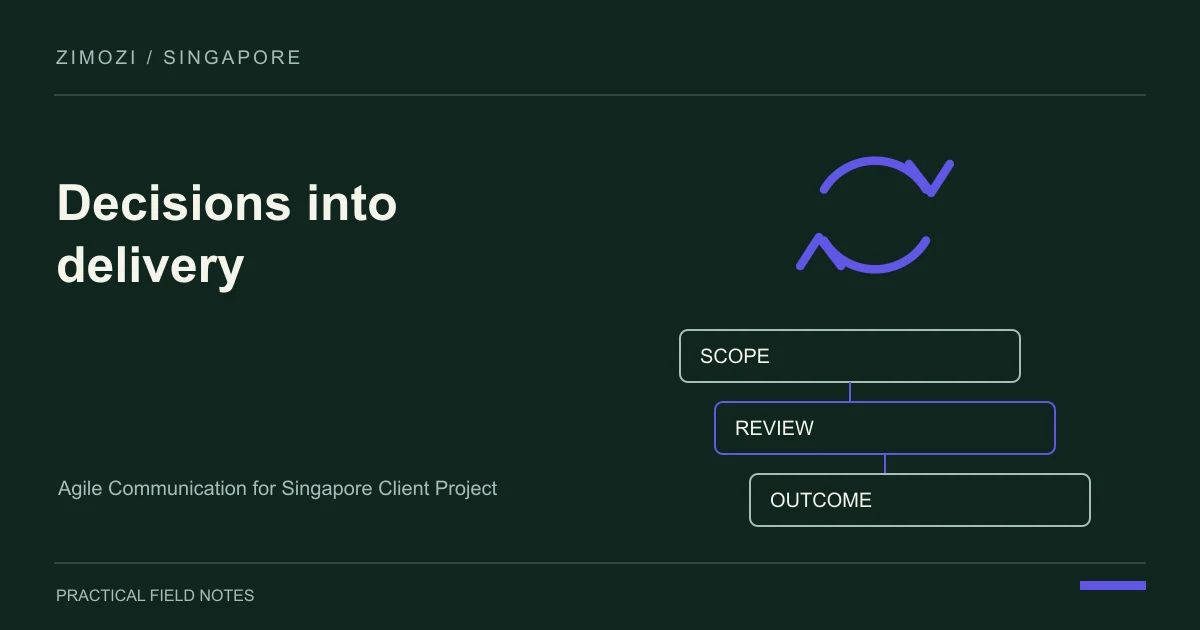Click the "Decisions into delivery" headline
1200x630 pixels.
(x=228, y=235)
